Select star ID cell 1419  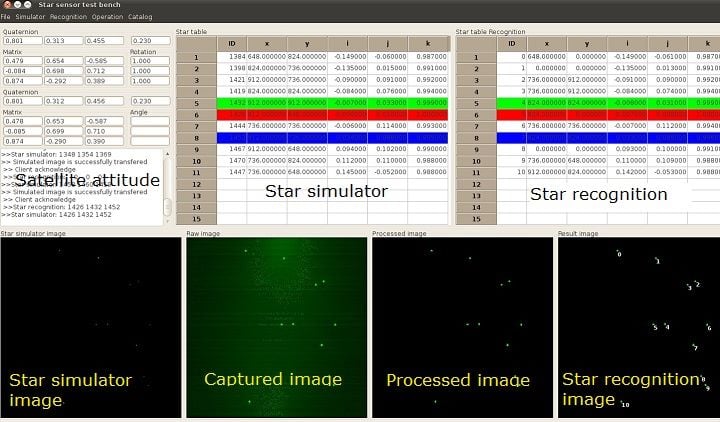click(x=232, y=91)
